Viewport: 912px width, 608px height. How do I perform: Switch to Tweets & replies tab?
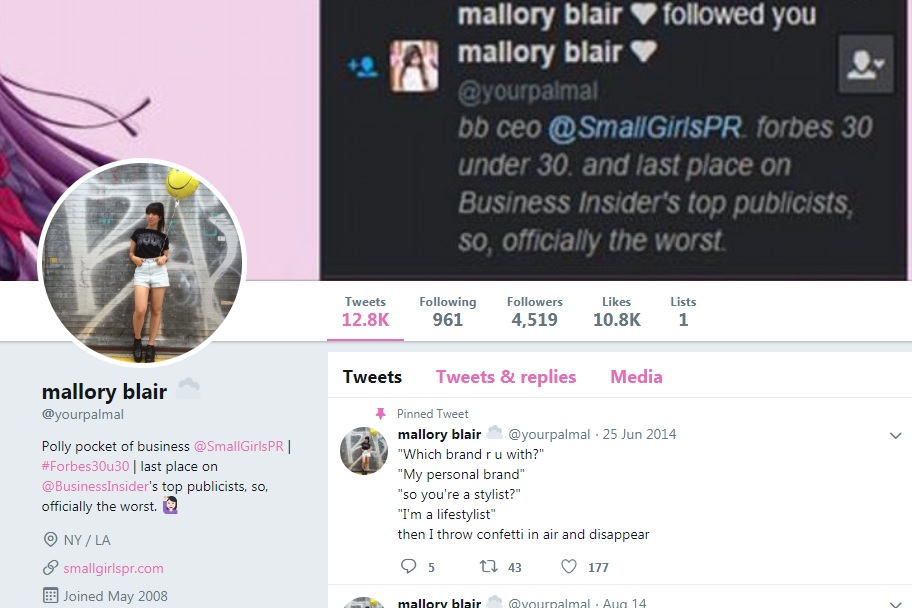pos(506,376)
